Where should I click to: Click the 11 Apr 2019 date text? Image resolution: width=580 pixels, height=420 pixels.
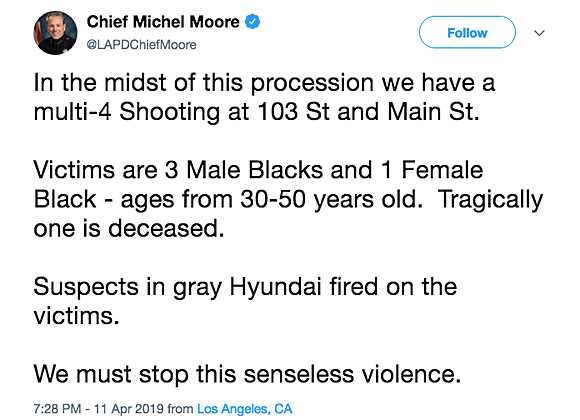pyautogui.click(x=128, y=409)
